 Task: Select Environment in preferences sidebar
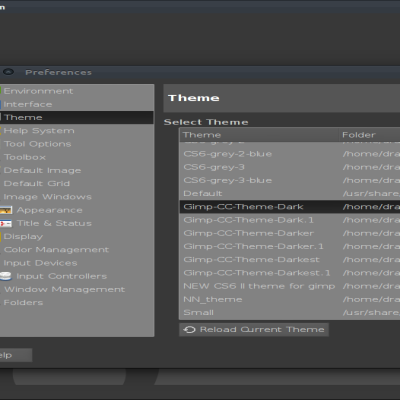(38, 91)
